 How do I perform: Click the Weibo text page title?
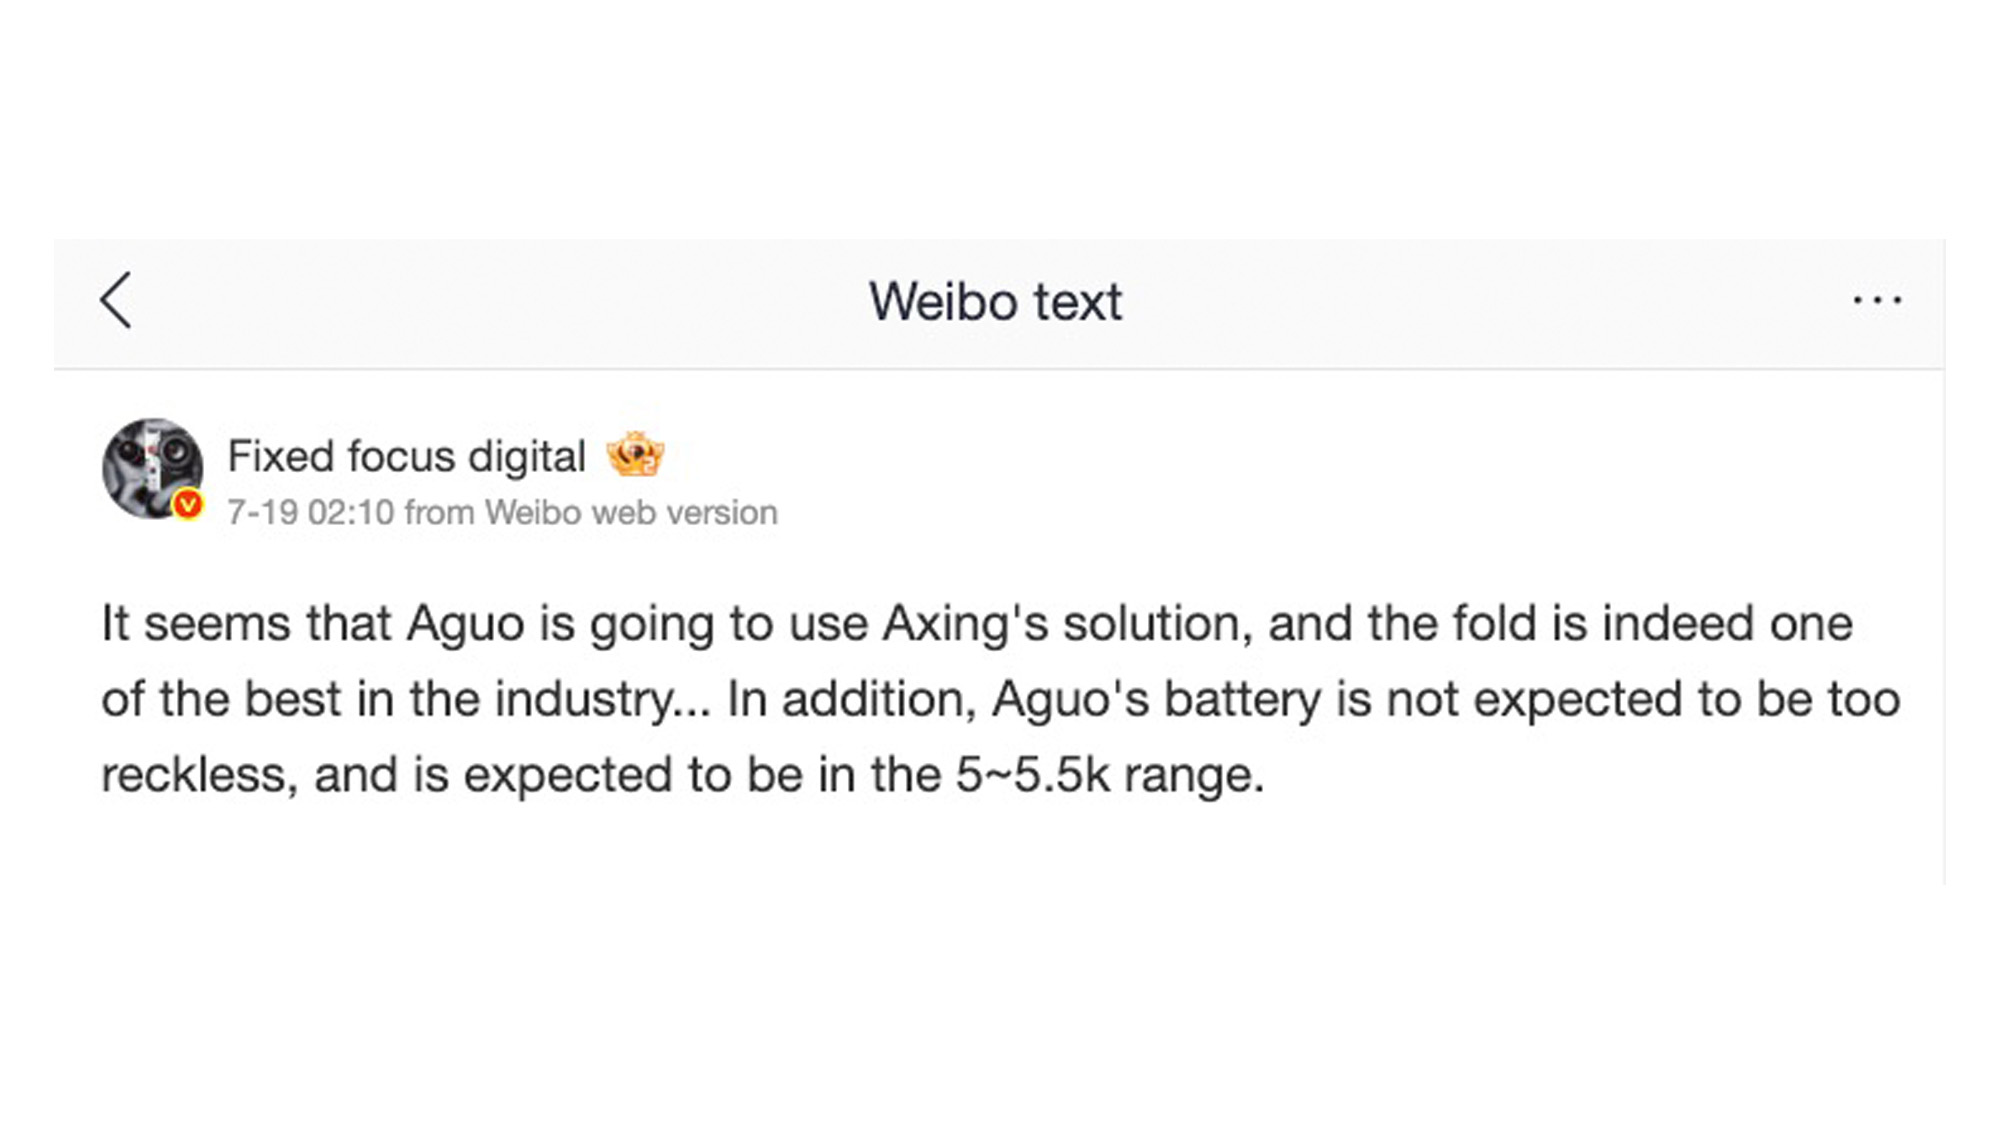pos(995,302)
